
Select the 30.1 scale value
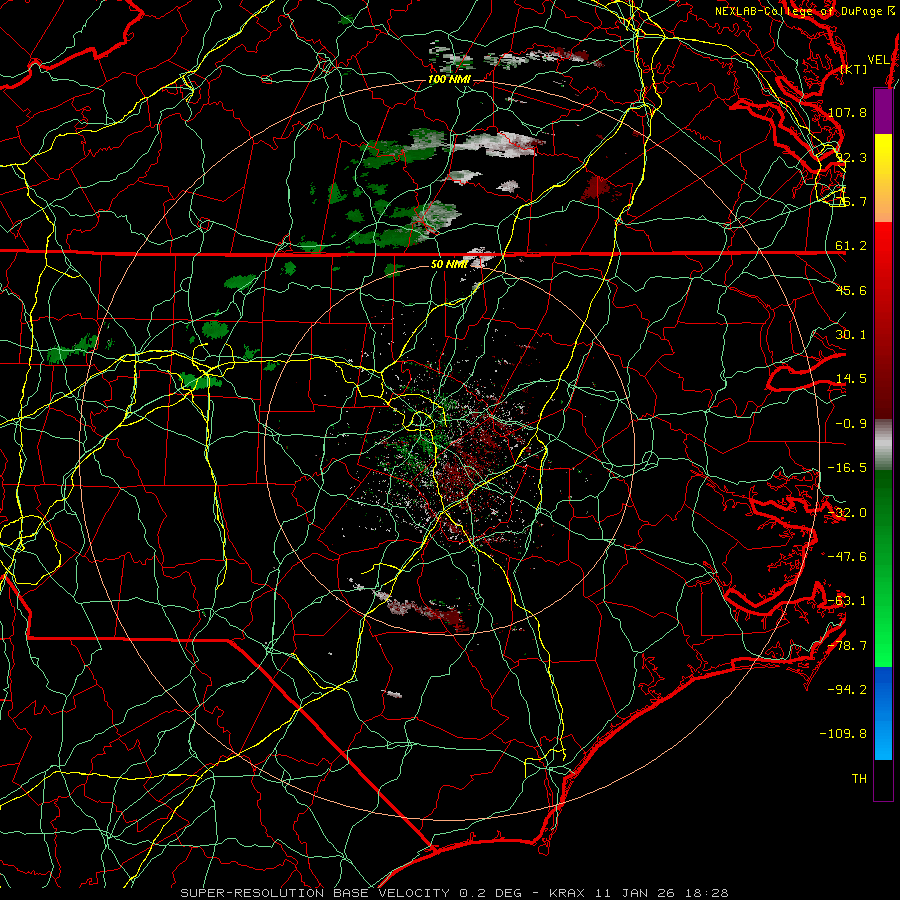pos(851,335)
